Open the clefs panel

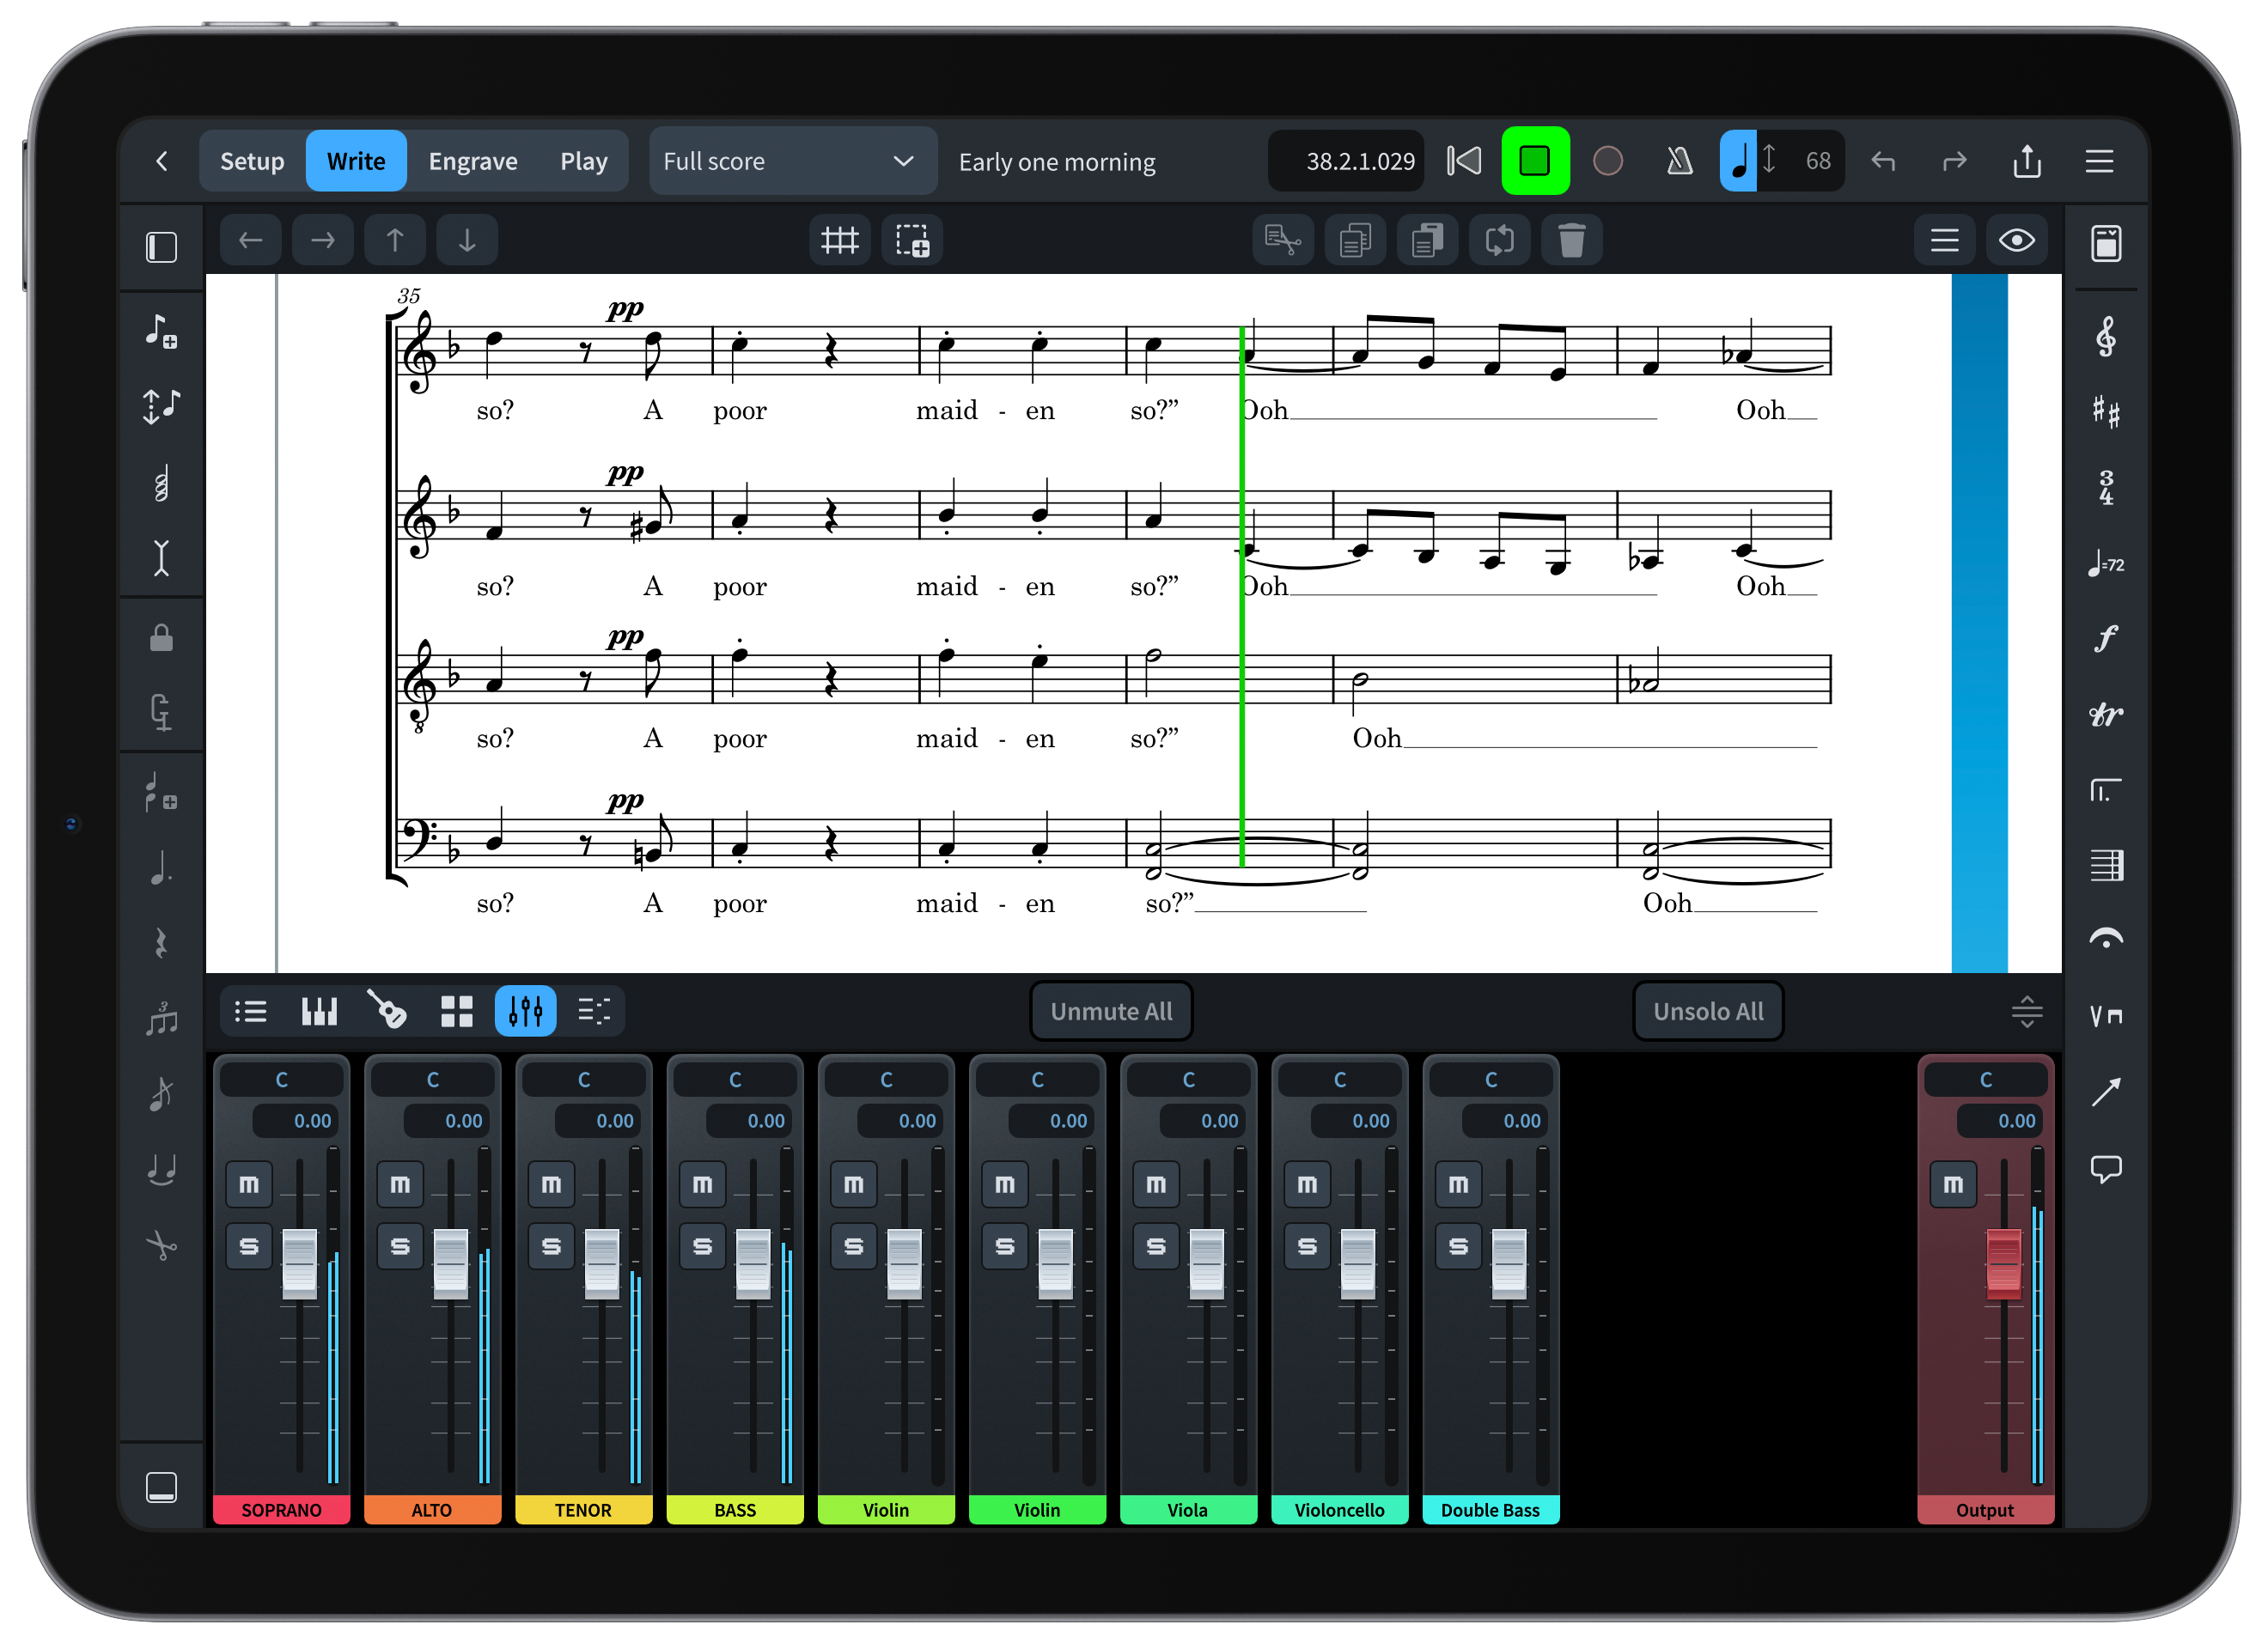[x=2105, y=337]
